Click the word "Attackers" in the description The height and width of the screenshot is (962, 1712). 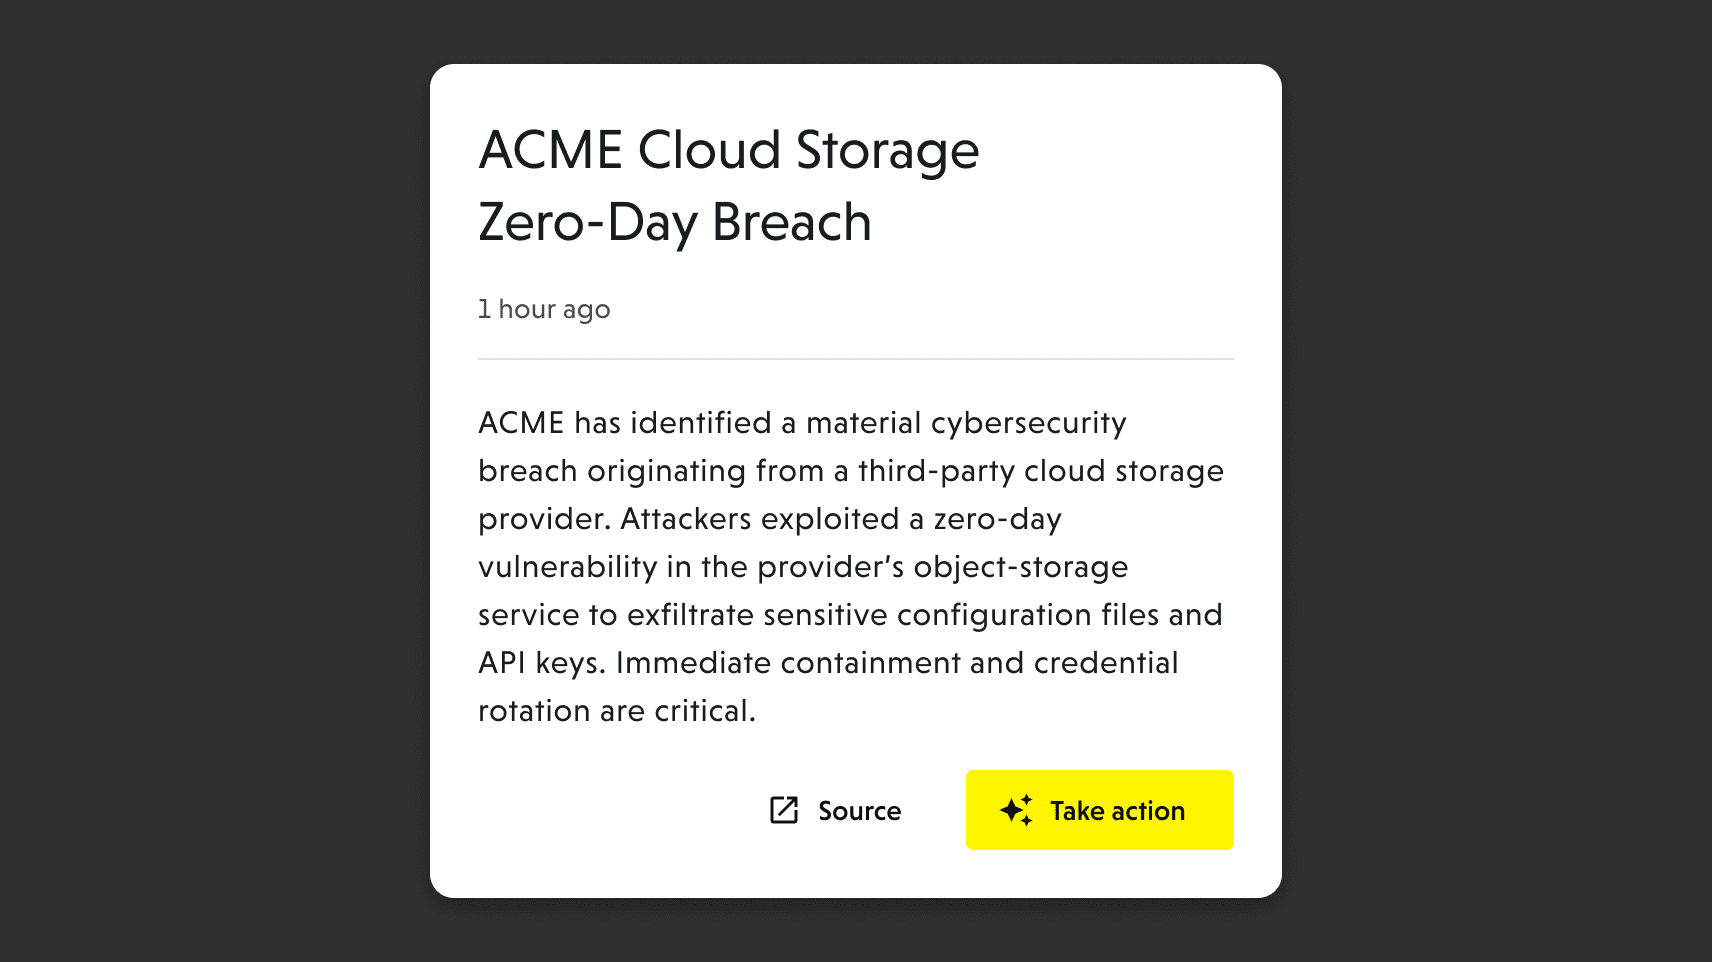(685, 519)
